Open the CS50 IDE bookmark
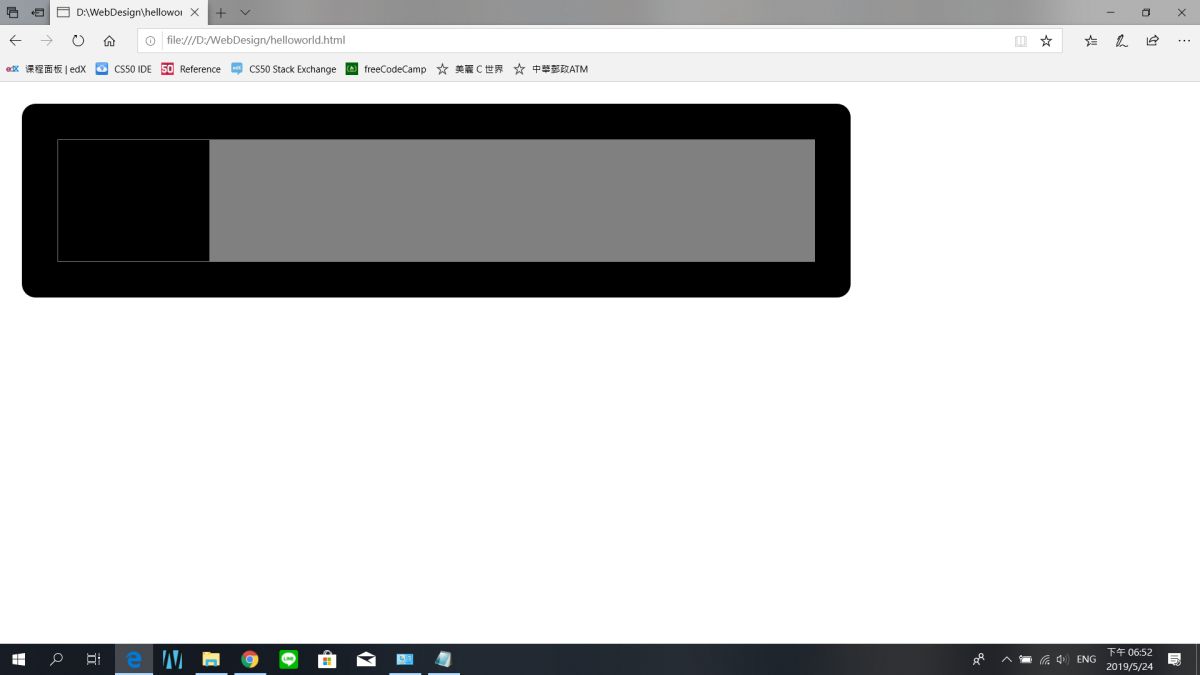The width and height of the screenshot is (1200, 675). [x=124, y=69]
